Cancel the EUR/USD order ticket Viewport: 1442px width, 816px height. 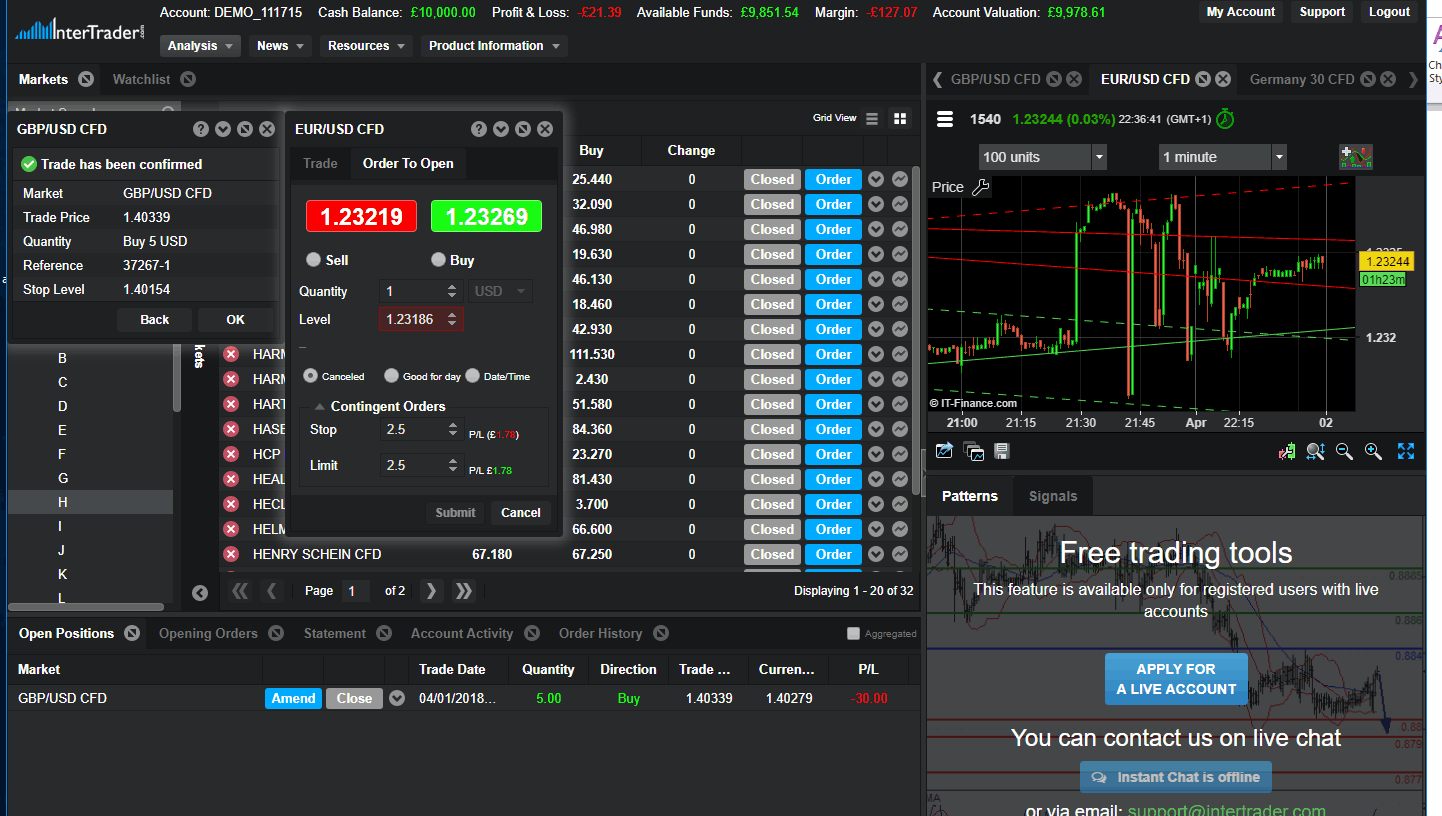pyautogui.click(x=521, y=512)
